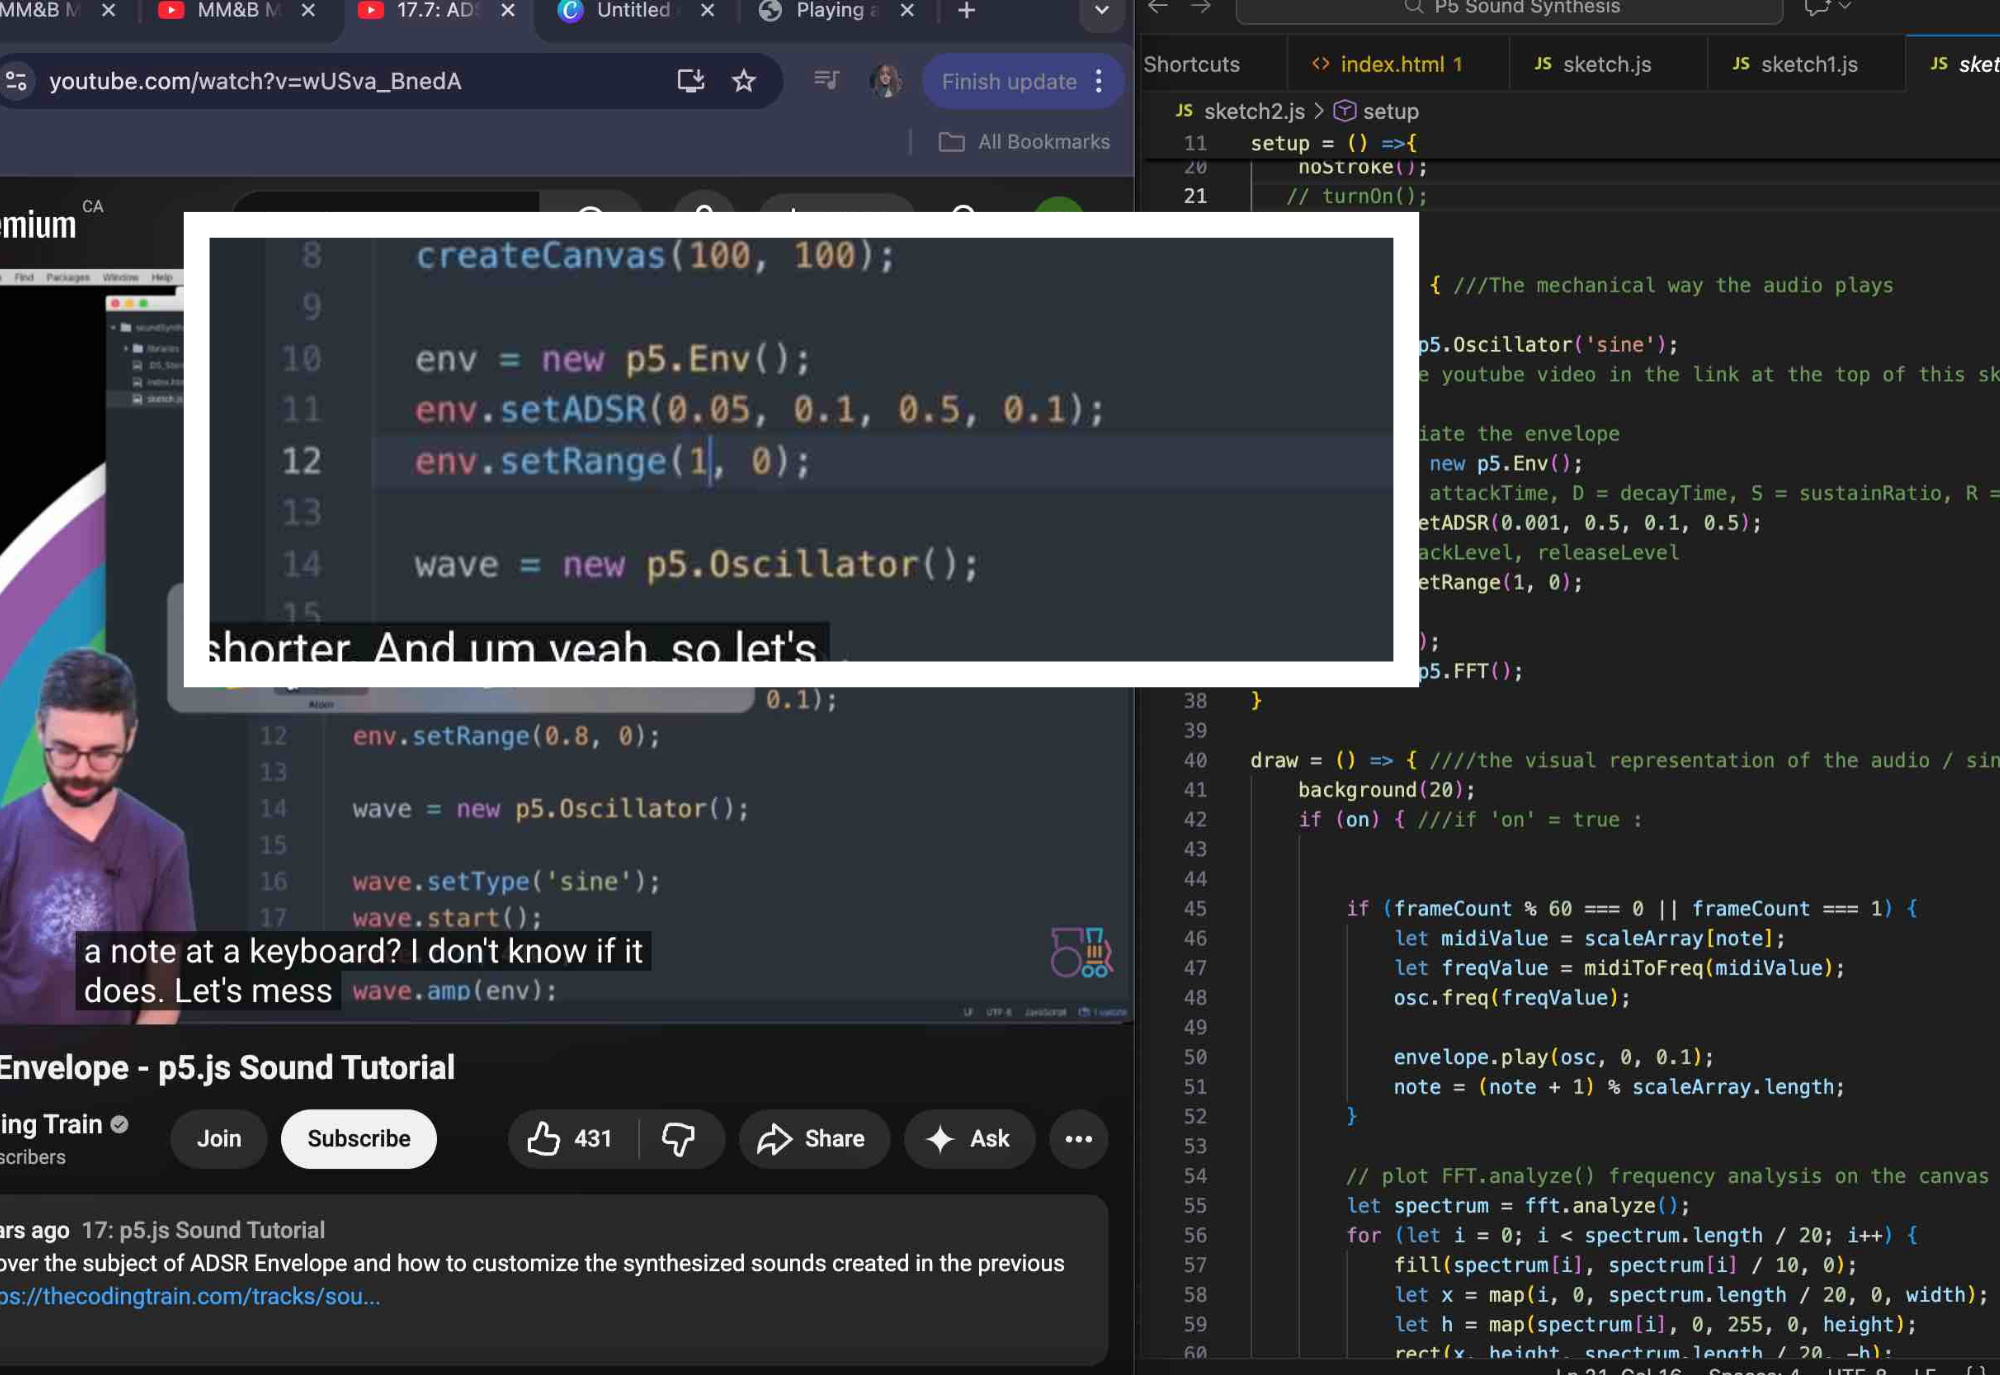Image resolution: width=2000 pixels, height=1375 pixels.
Task: Open a new browser tab
Action: 966,10
